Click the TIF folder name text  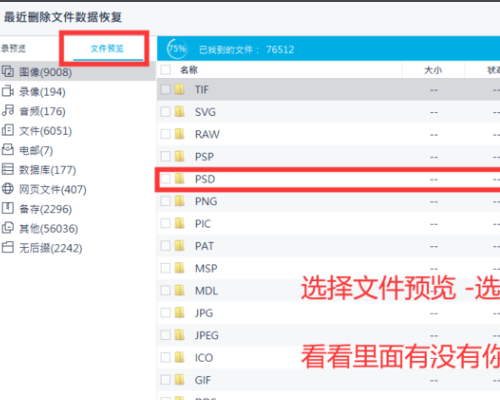(x=202, y=90)
